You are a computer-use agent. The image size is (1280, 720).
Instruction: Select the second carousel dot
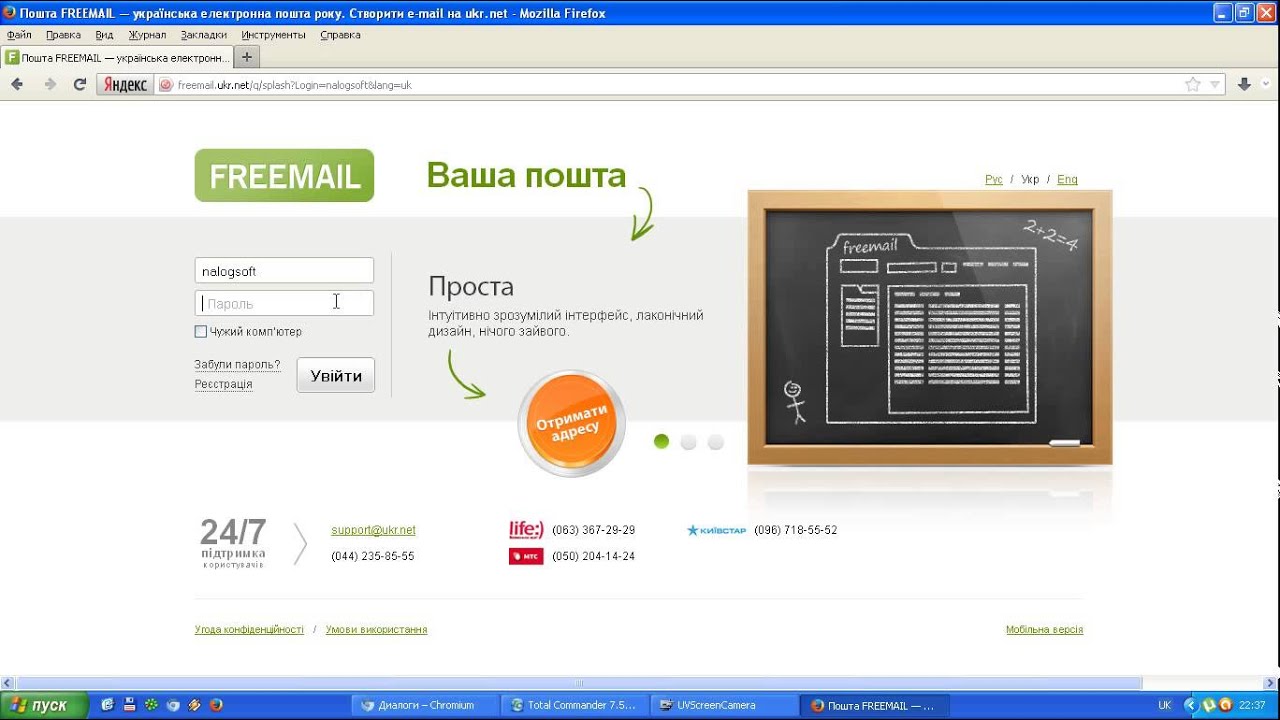[688, 442]
